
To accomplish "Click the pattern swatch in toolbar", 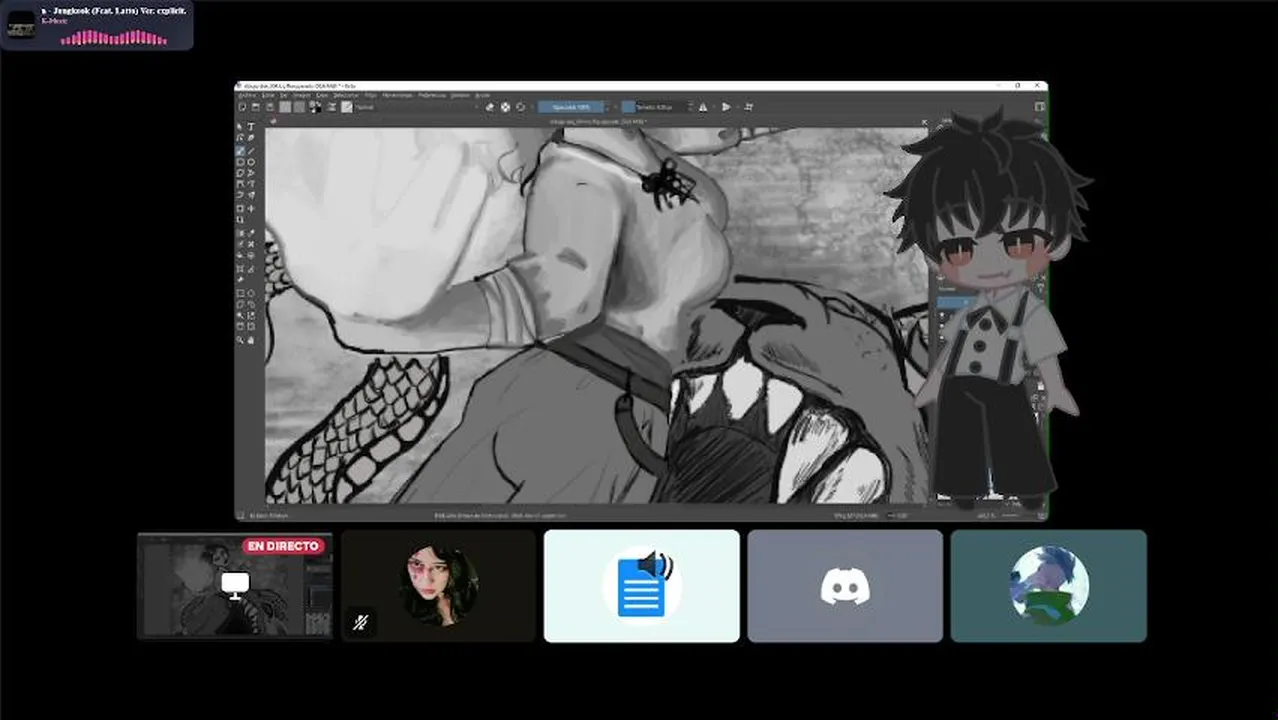I will pos(299,107).
